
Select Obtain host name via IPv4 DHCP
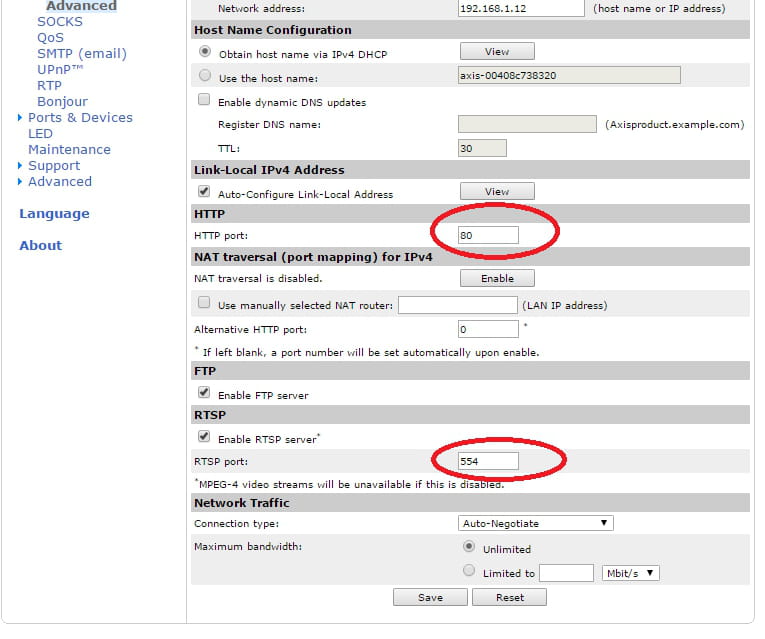[x=205, y=51]
